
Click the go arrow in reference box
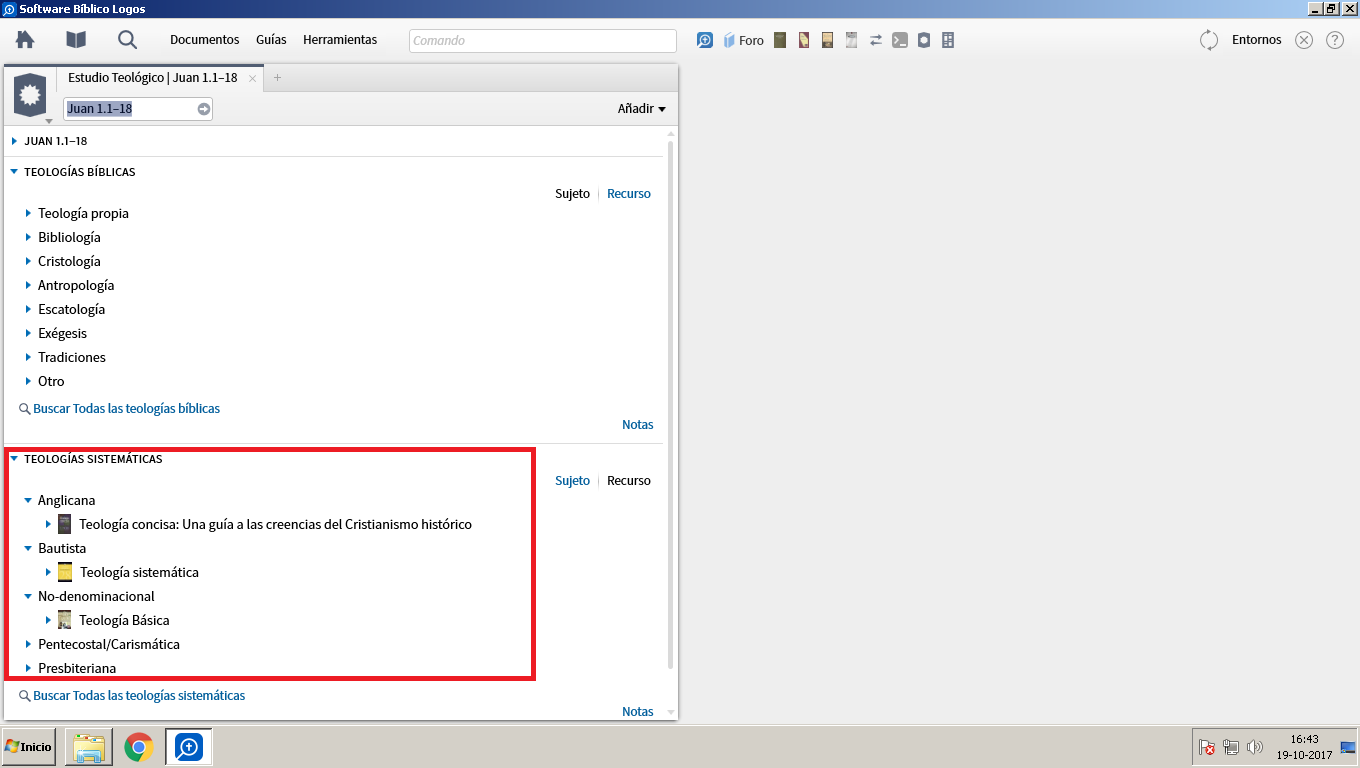204,109
